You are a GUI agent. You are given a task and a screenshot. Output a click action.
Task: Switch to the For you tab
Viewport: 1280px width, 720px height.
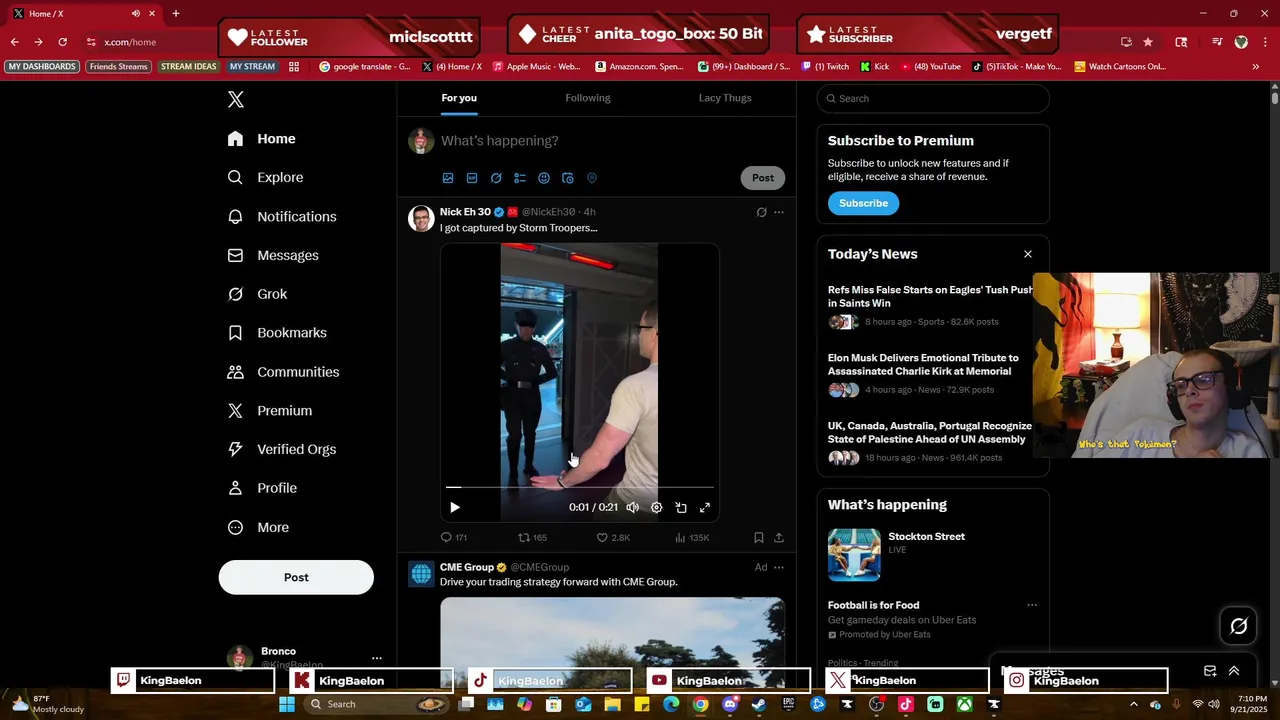(459, 98)
